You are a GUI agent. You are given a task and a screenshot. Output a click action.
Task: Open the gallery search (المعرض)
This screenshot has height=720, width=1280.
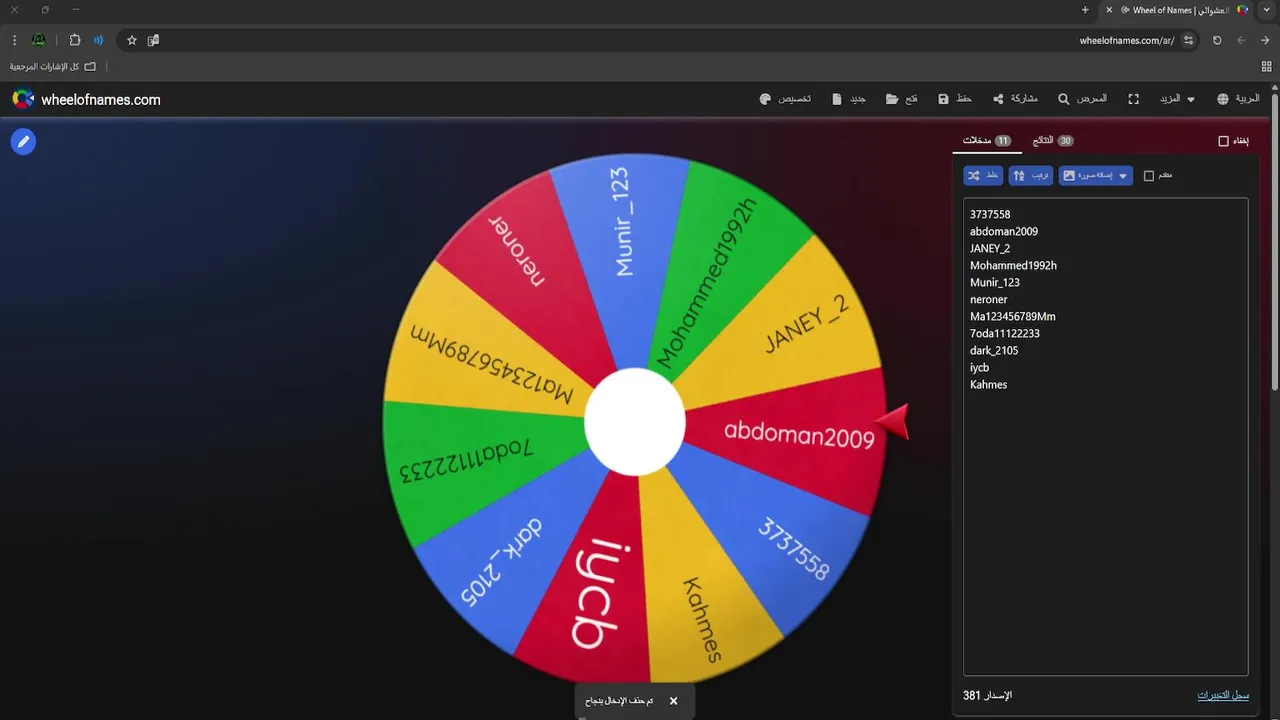point(1082,100)
